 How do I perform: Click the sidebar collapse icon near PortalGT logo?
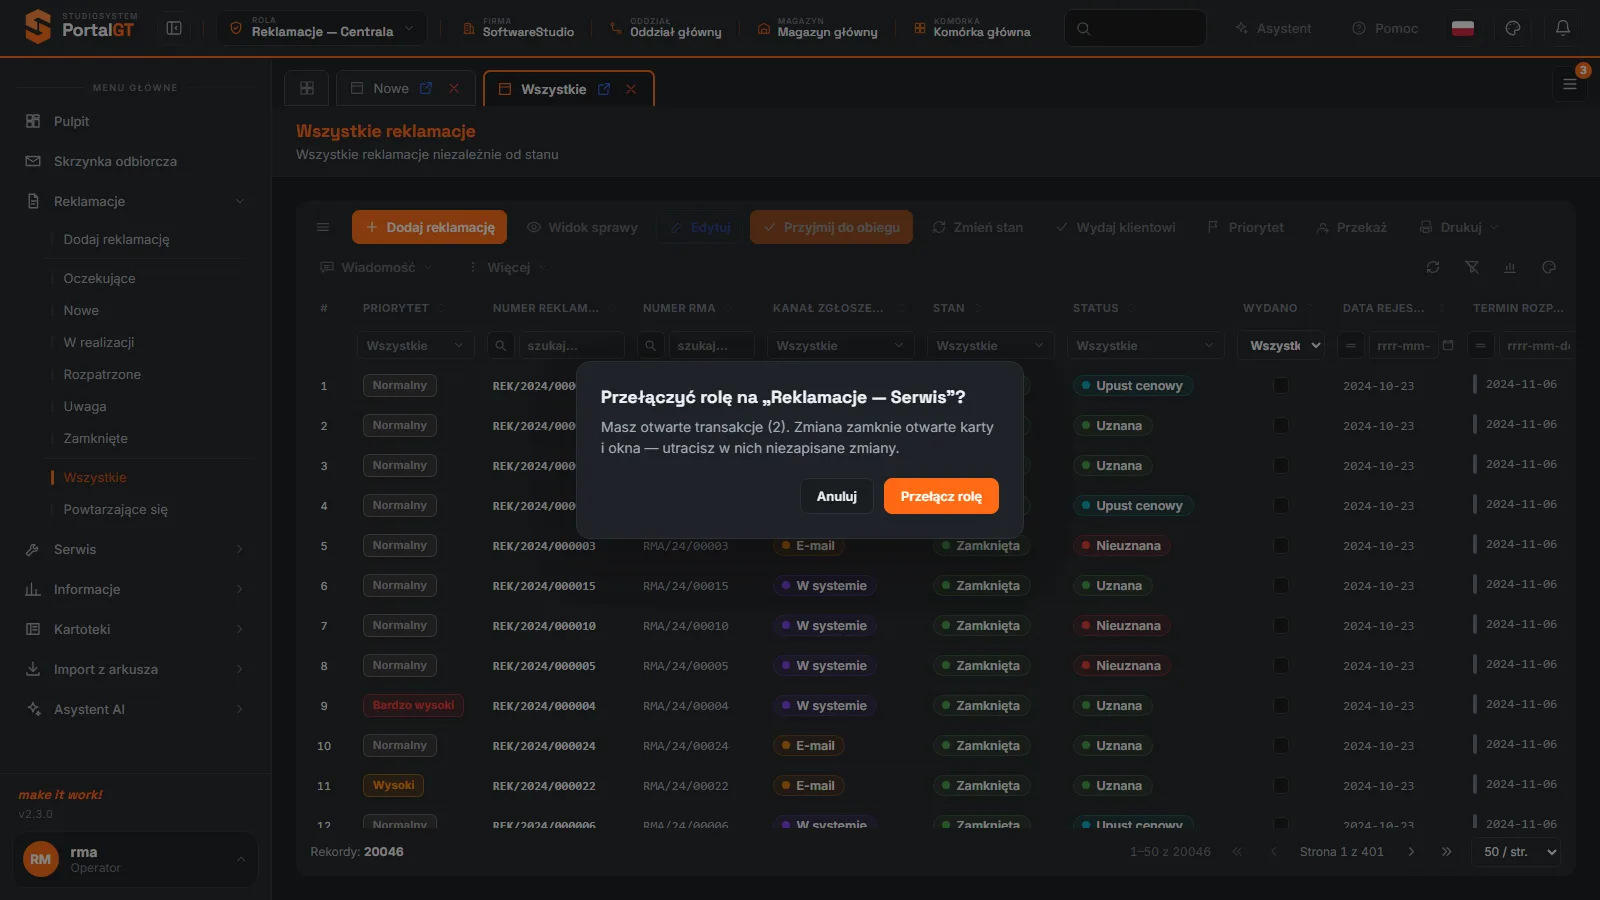pyautogui.click(x=174, y=28)
